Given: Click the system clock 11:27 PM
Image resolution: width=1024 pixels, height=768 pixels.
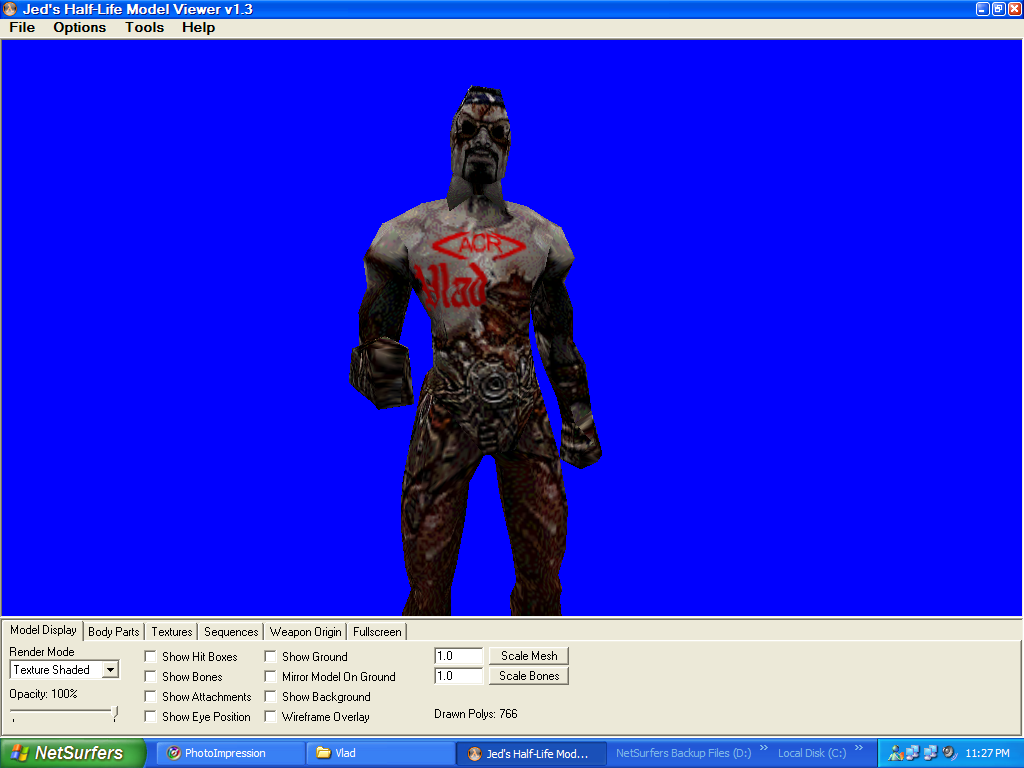Looking at the screenshot, I should 987,753.
